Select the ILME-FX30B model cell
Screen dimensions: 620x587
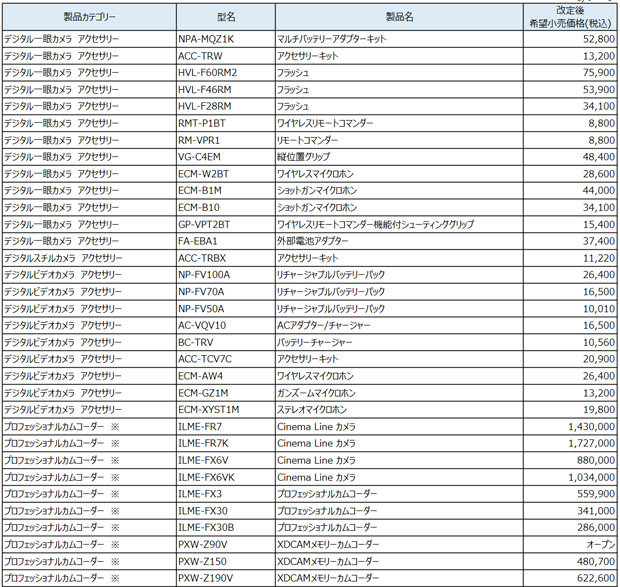pos(226,528)
